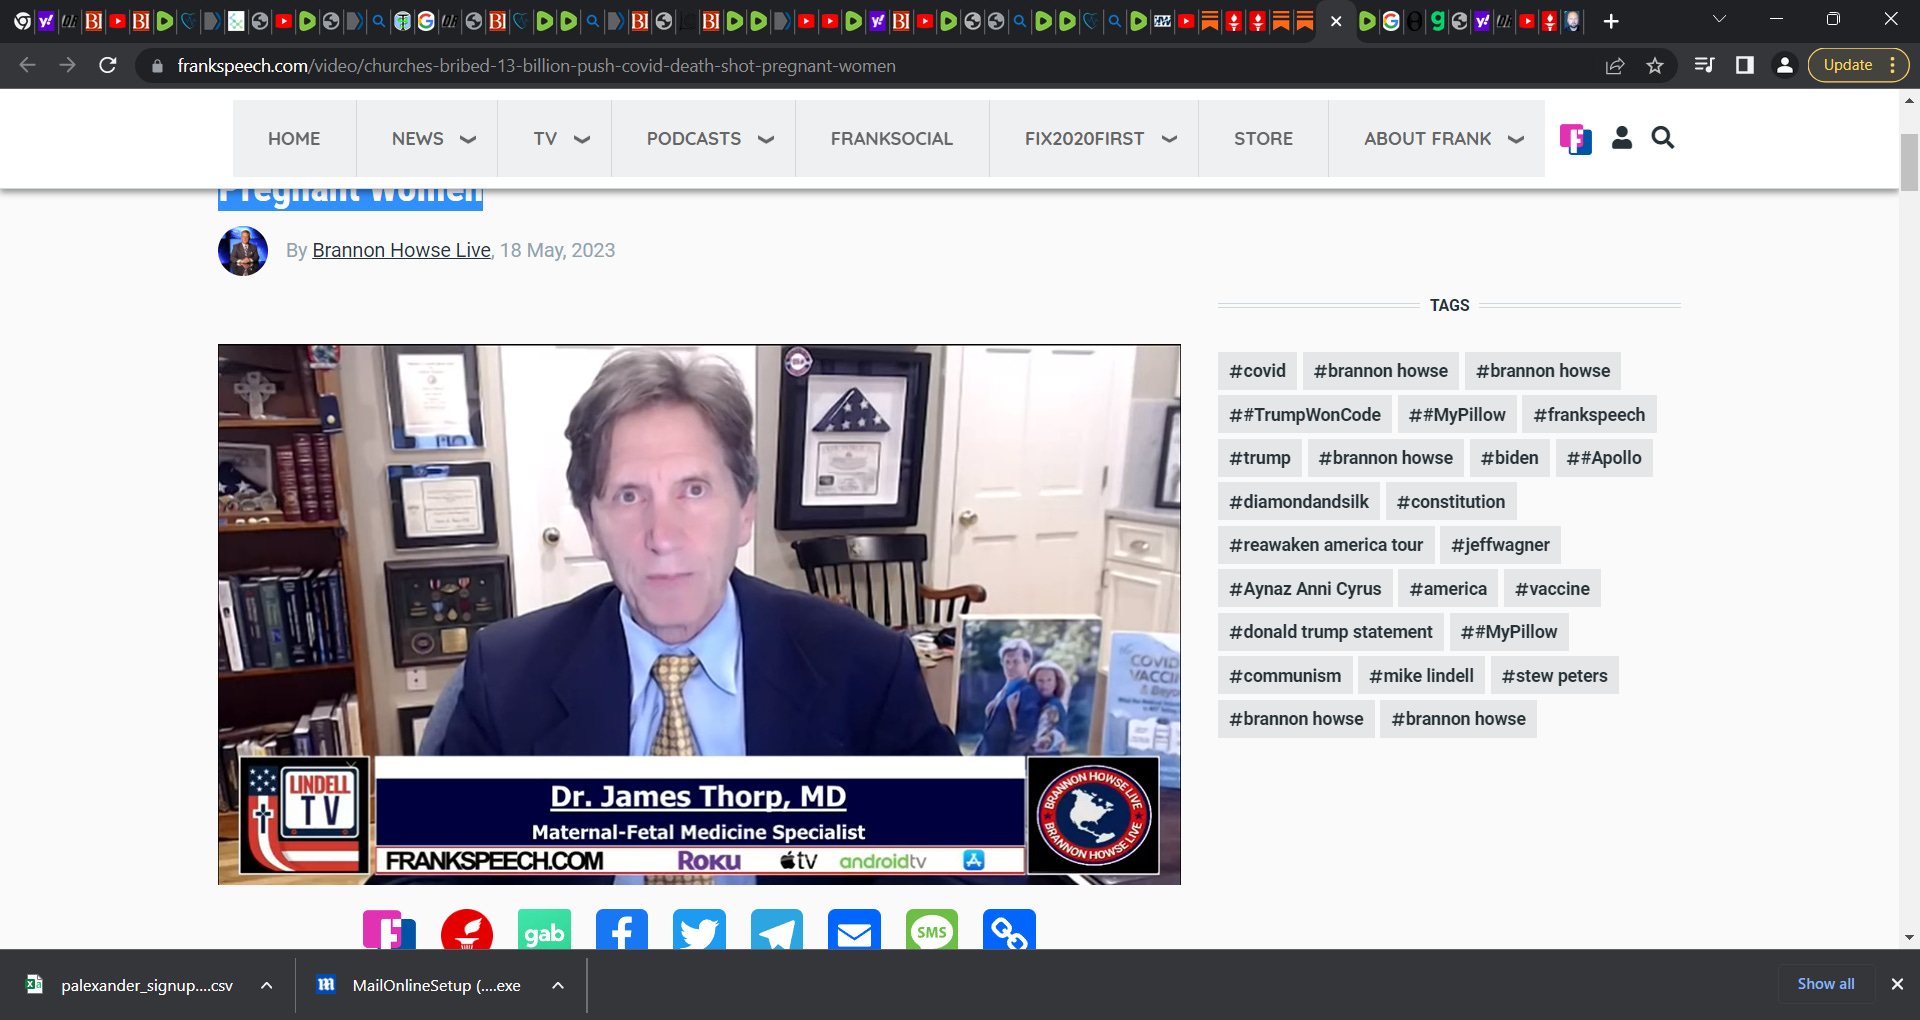This screenshot has width=1920, height=1020.
Task: Share the video on FrankSocial
Action: (x=390, y=934)
